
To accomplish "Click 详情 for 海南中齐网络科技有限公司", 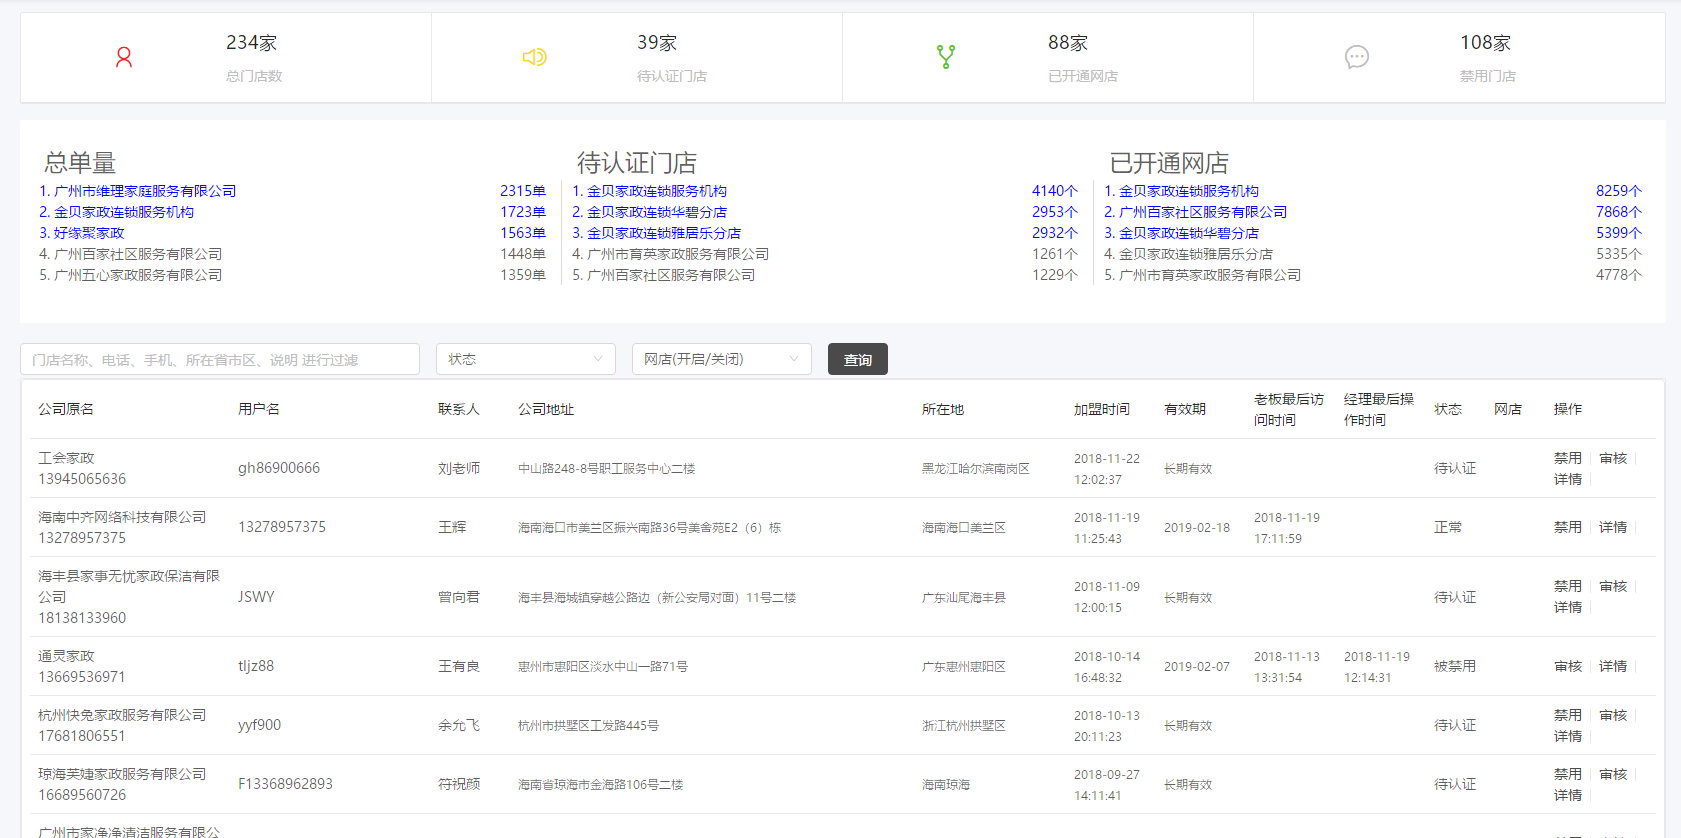I will (x=1613, y=527).
